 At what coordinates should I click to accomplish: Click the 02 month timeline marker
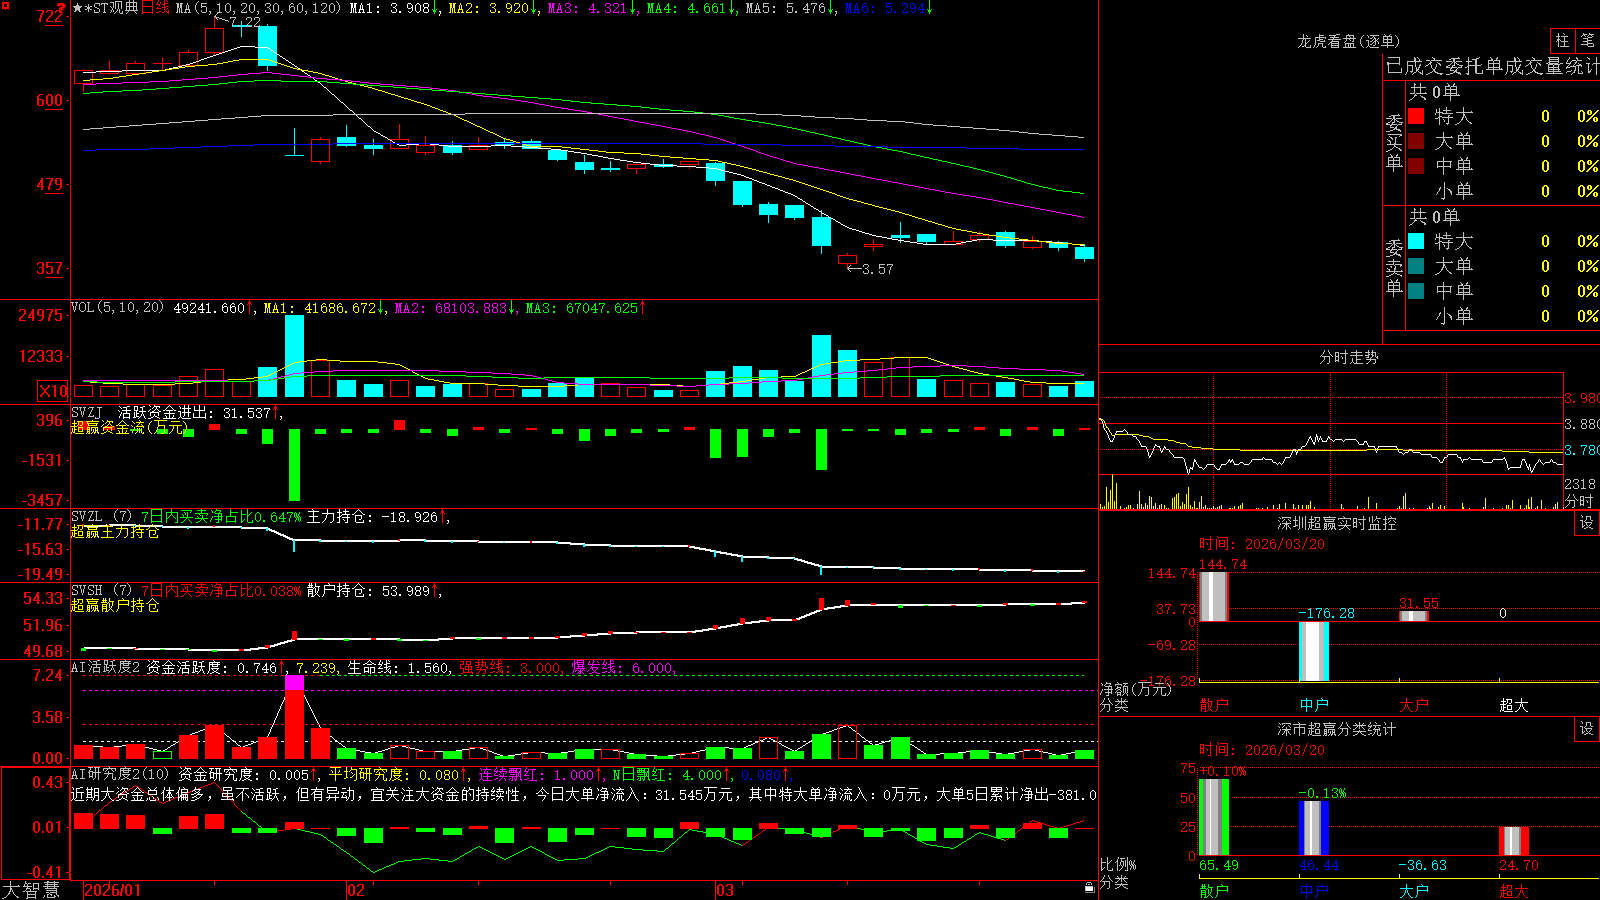coord(355,890)
